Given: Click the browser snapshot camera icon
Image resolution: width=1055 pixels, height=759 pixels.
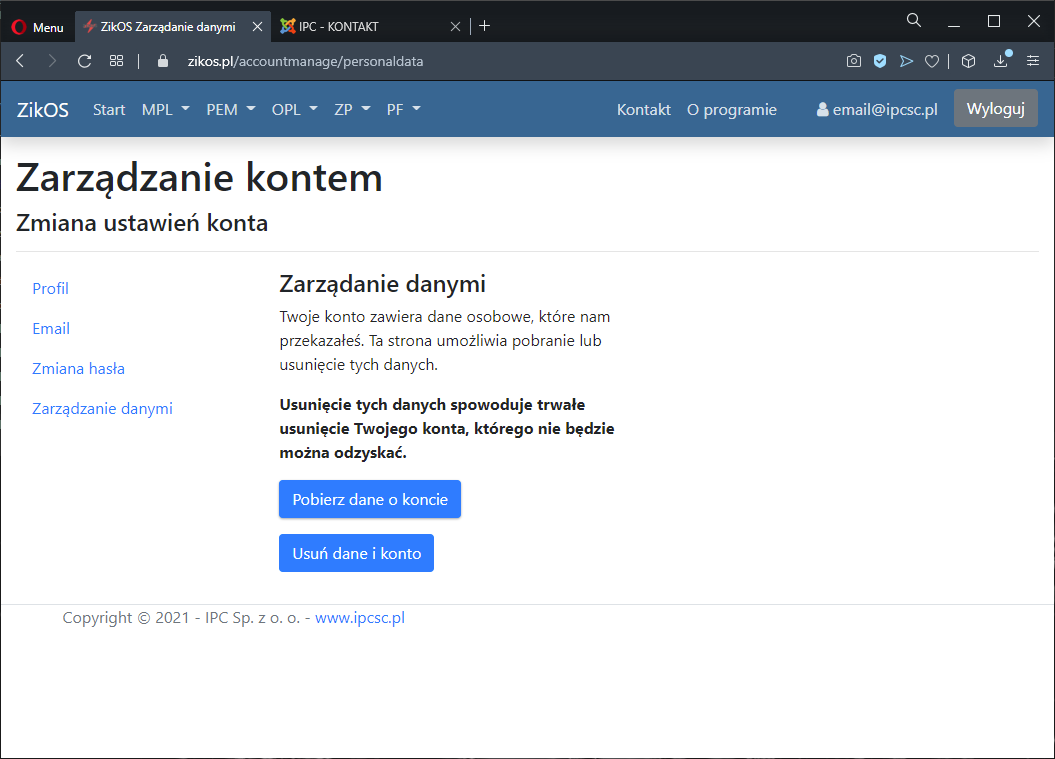Looking at the screenshot, I should coord(853,61).
